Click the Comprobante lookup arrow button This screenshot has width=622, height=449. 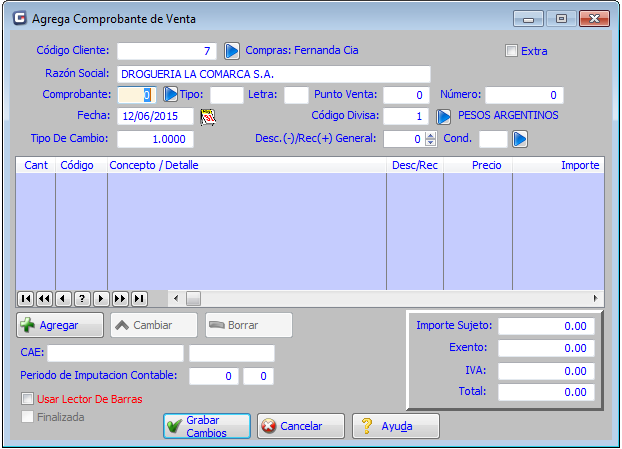(170, 94)
